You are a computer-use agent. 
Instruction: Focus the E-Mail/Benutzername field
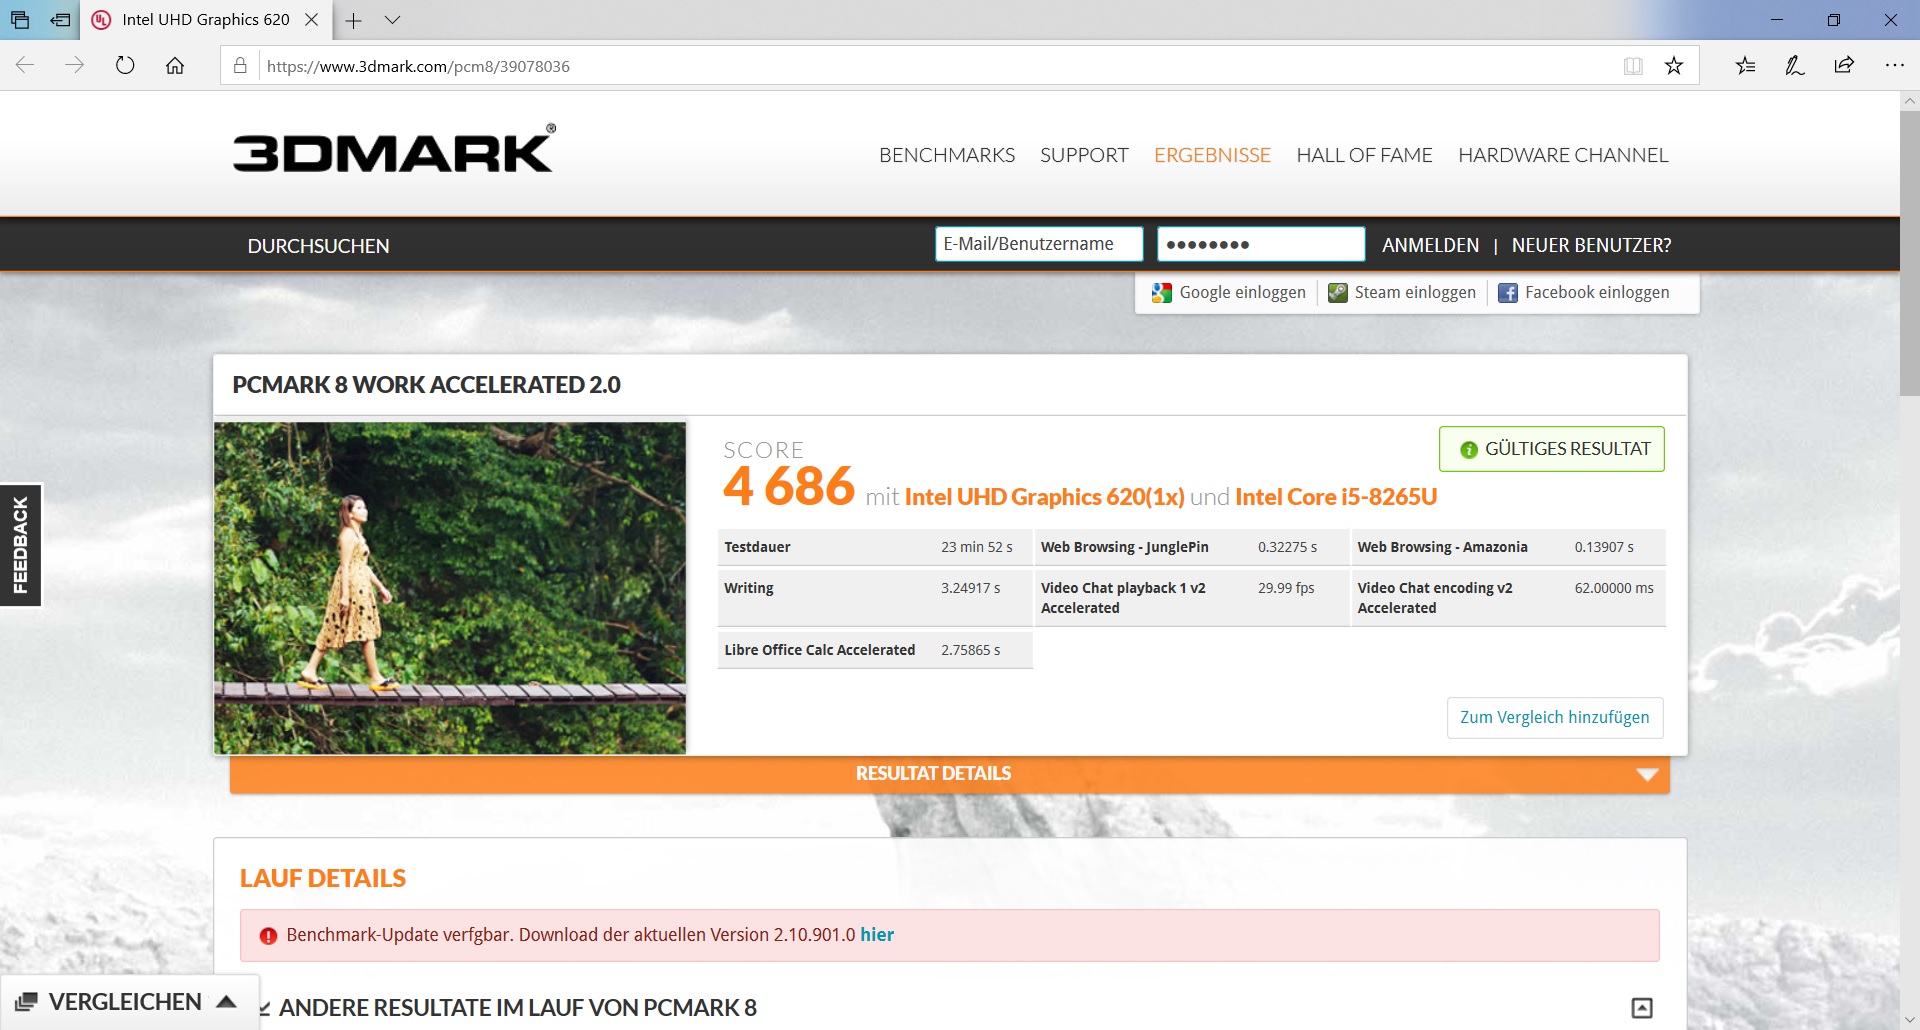(1039, 244)
